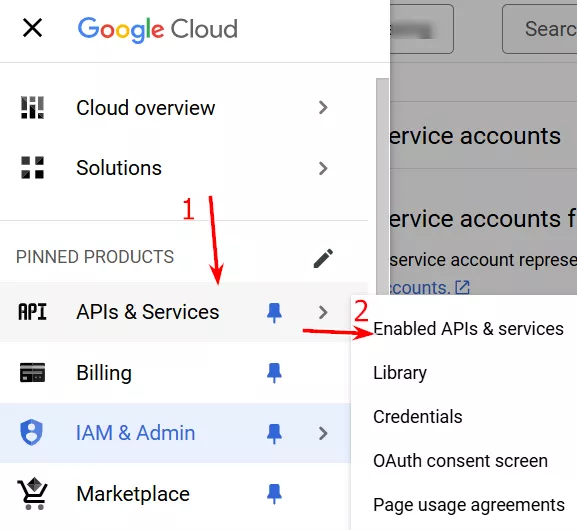Click the navigation menu scrollbar
Screen dimensions: 577x530
tap(382, 186)
